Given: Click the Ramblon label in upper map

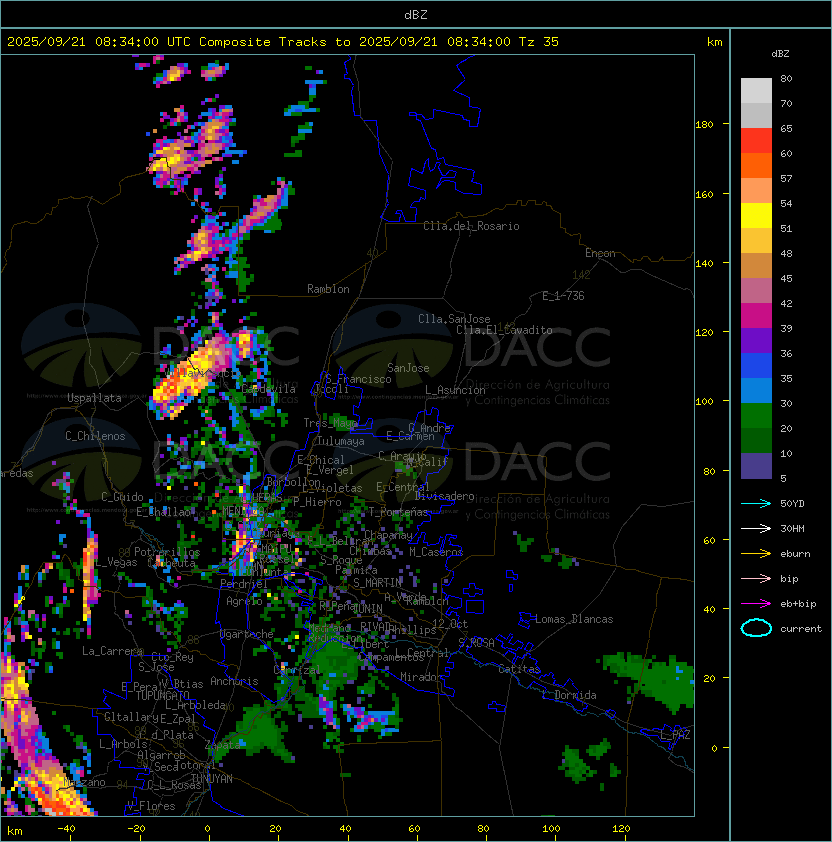Looking at the screenshot, I should click(328, 289).
